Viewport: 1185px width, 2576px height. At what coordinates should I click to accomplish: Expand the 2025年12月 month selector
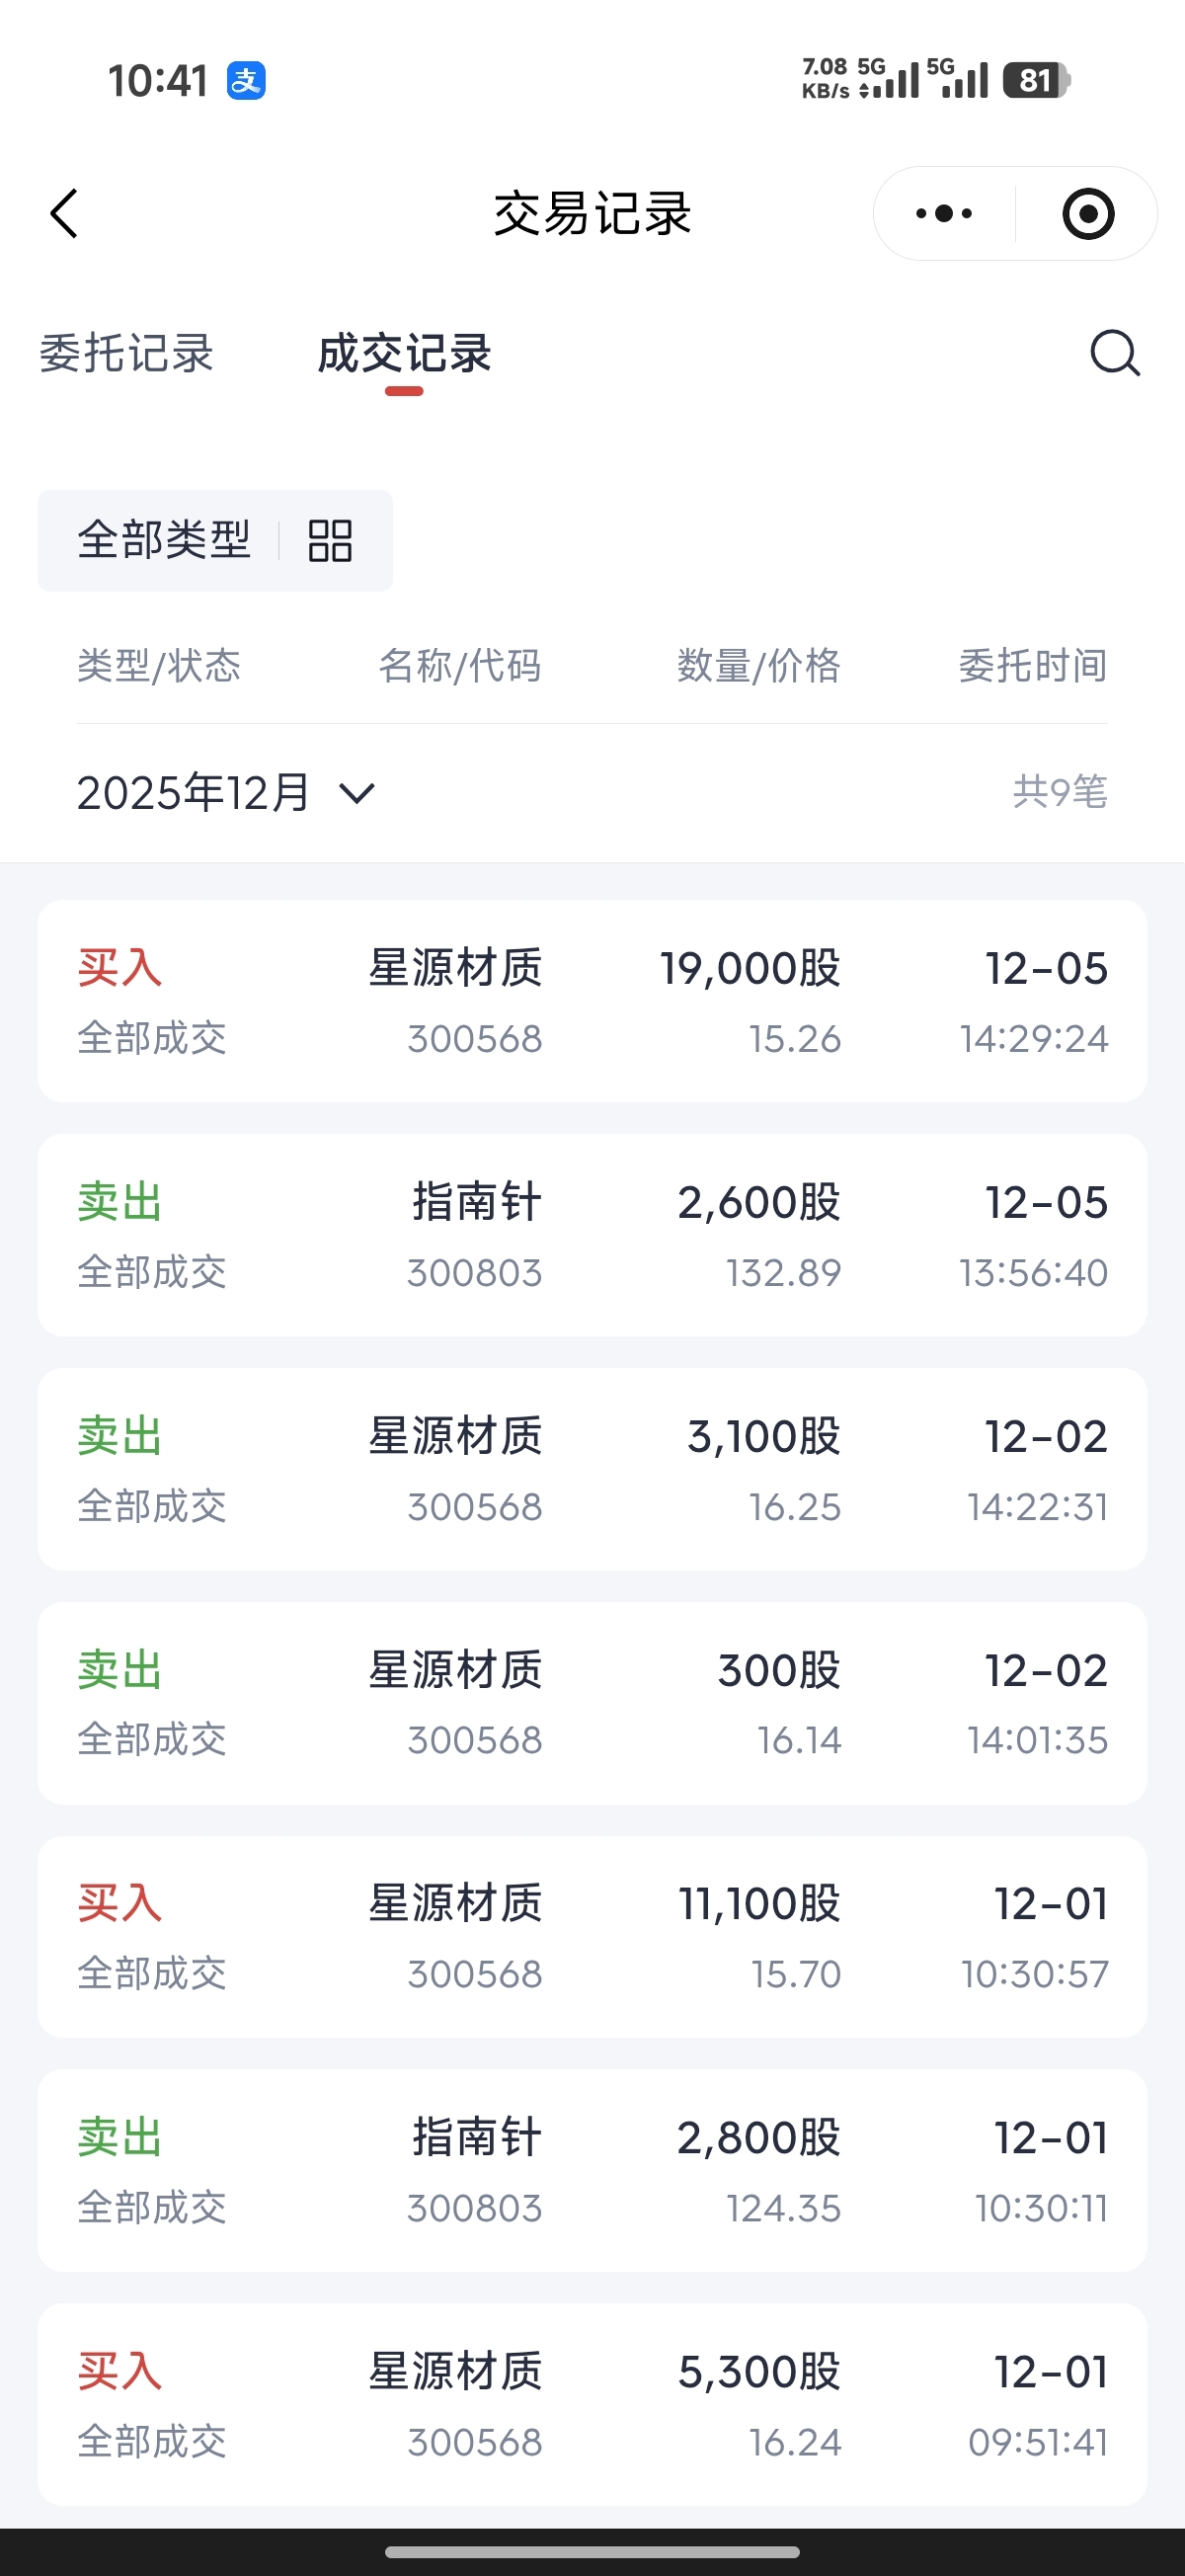tap(226, 793)
